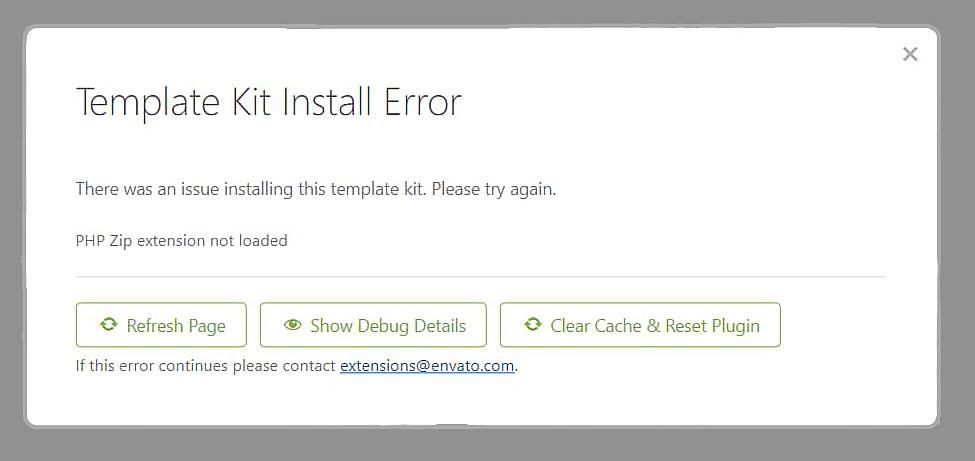
Task: Close the Template Kit Install Error dialog
Action: pos(910,54)
